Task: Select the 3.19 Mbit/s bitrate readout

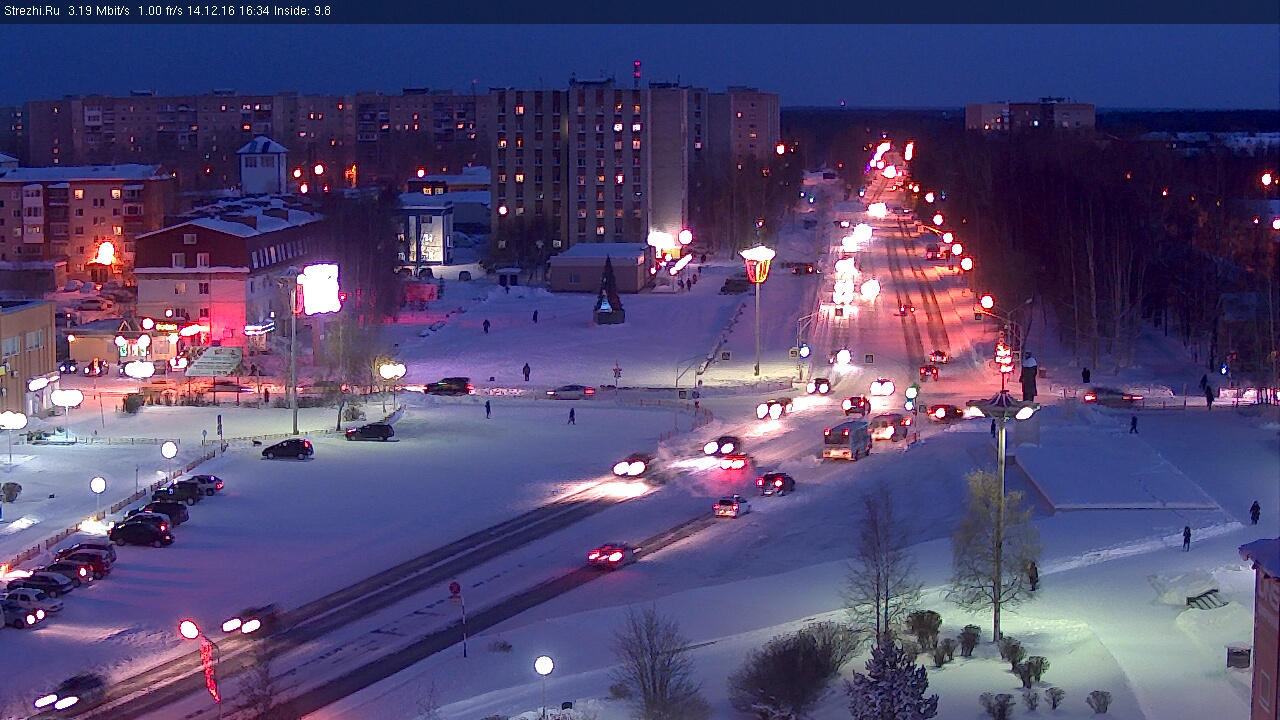Action: (x=99, y=11)
